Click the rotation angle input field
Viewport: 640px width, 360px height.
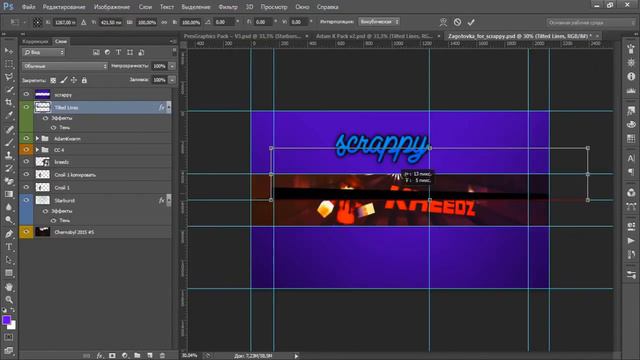click(x=224, y=22)
